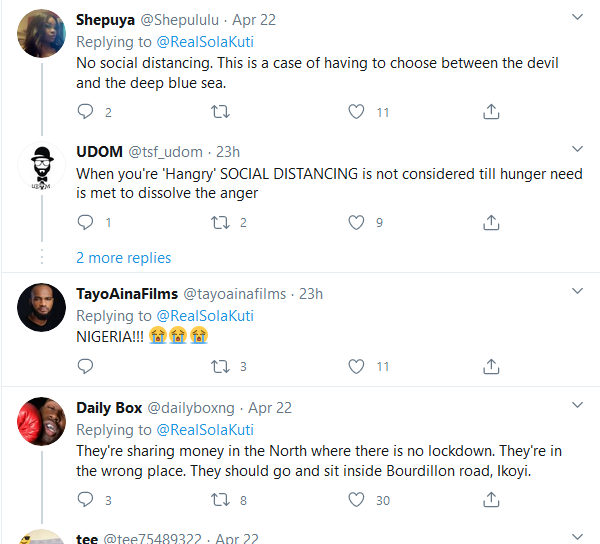Open Shepuya's profile picture
600x544 pixels.
(x=42, y=33)
